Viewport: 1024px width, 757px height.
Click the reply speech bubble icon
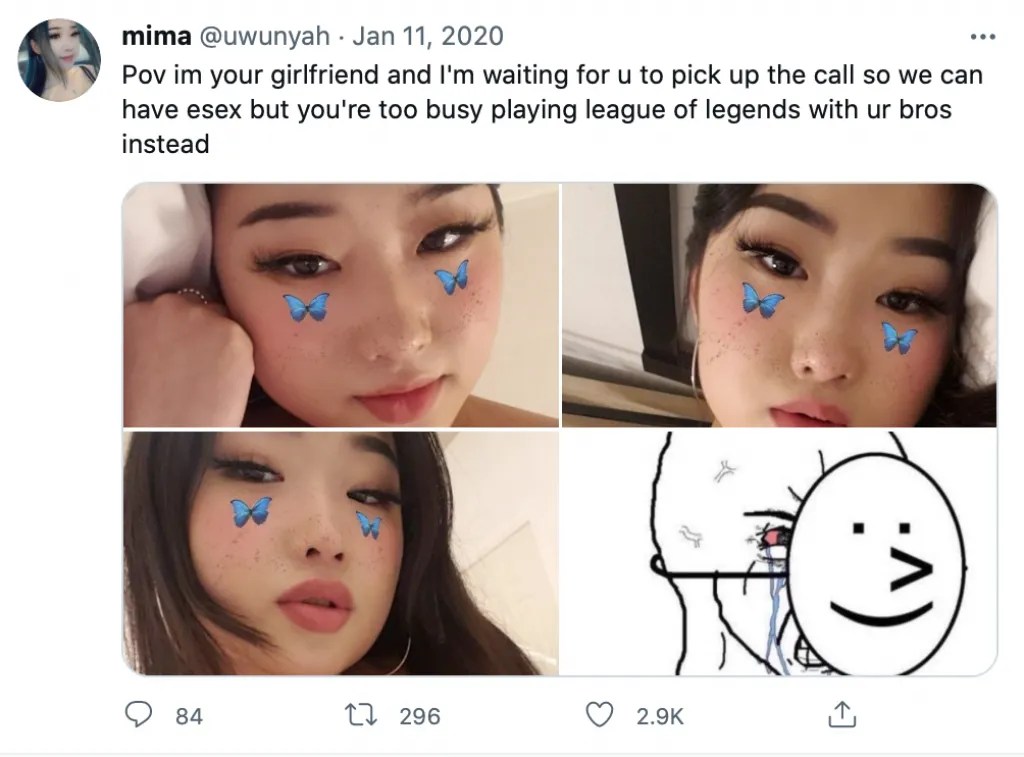click(138, 715)
